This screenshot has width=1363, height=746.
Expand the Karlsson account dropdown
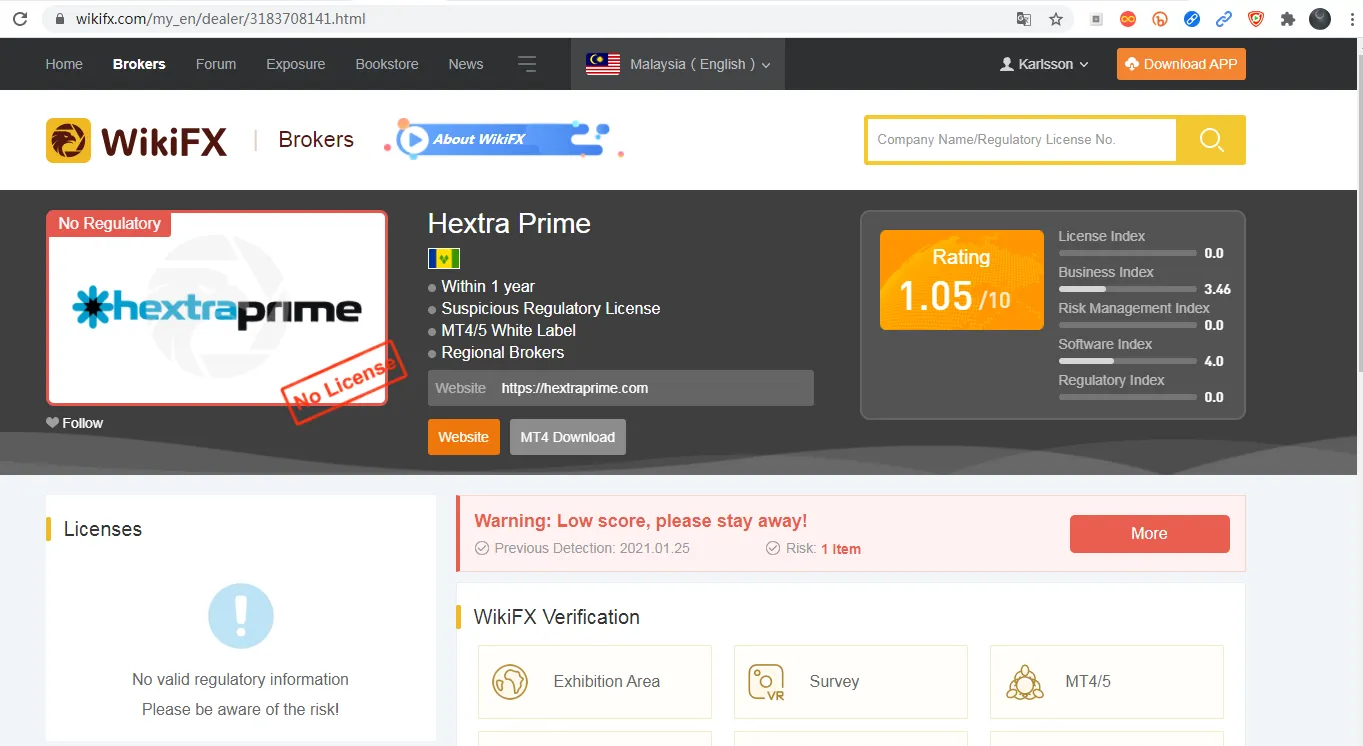(1044, 64)
